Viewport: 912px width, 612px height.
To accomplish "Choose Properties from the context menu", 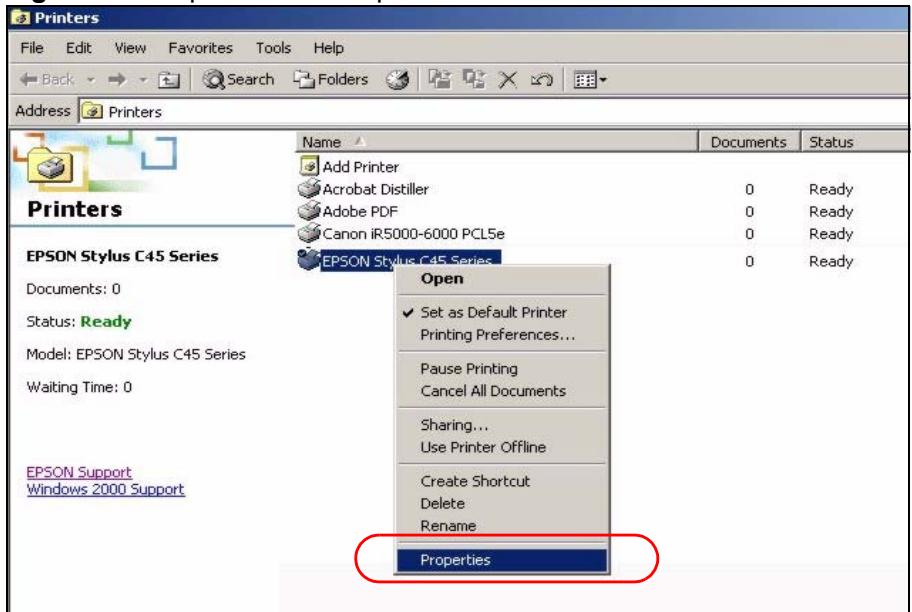I will coord(503,560).
